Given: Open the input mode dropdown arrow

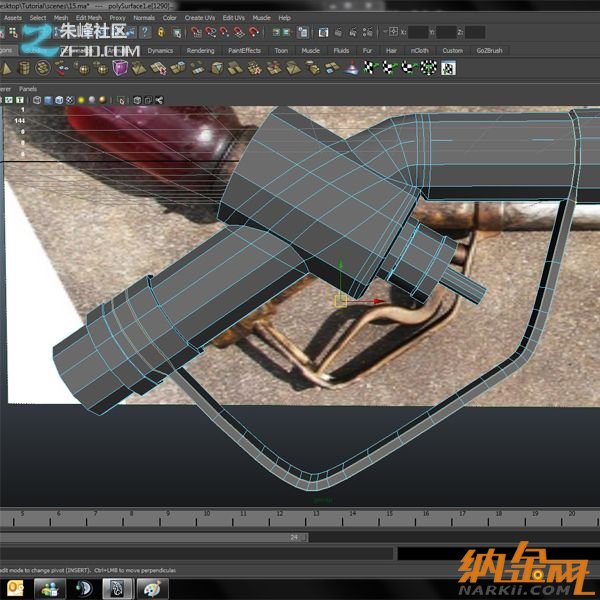Looking at the screenshot, I should [385, 31].
